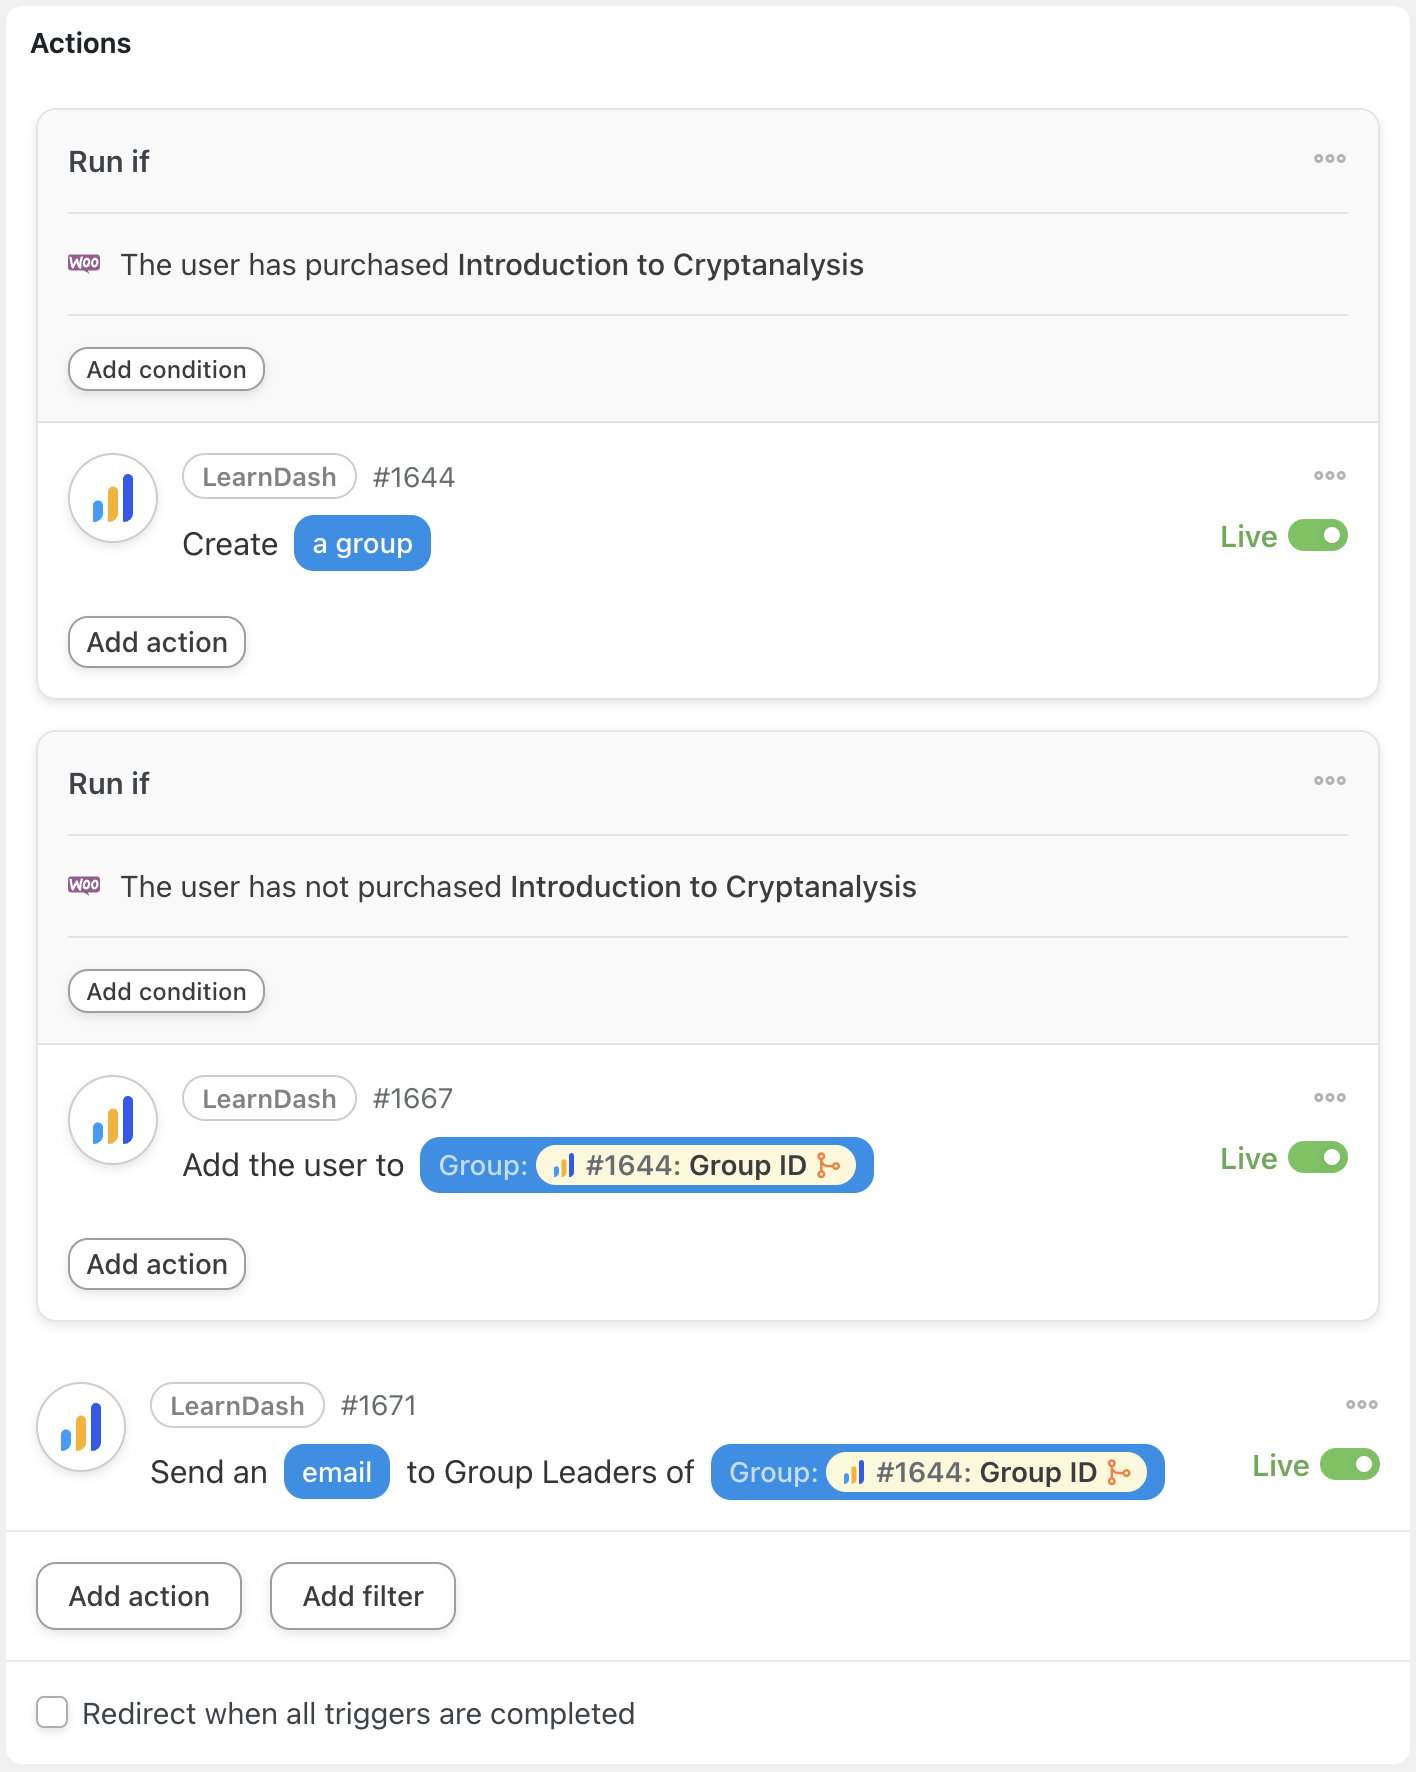The image size is (1416, 1772).
Task: Open three-dot menu for action #1644
Action: [x=1329, y=476]
